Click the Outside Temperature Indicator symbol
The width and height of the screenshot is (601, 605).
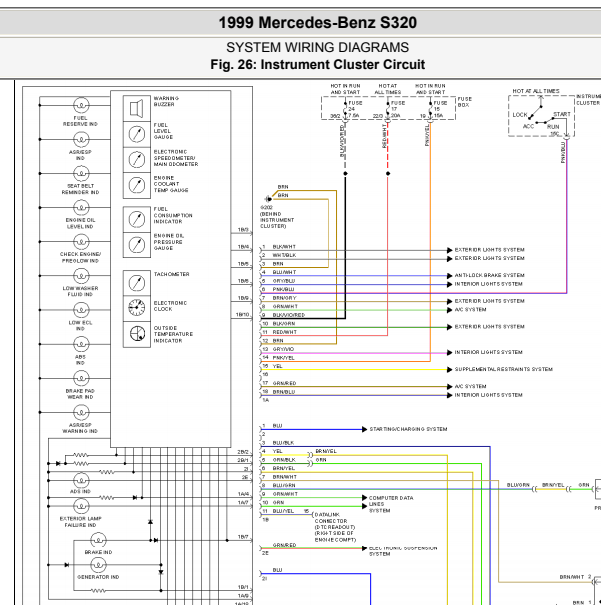(137, 334)
